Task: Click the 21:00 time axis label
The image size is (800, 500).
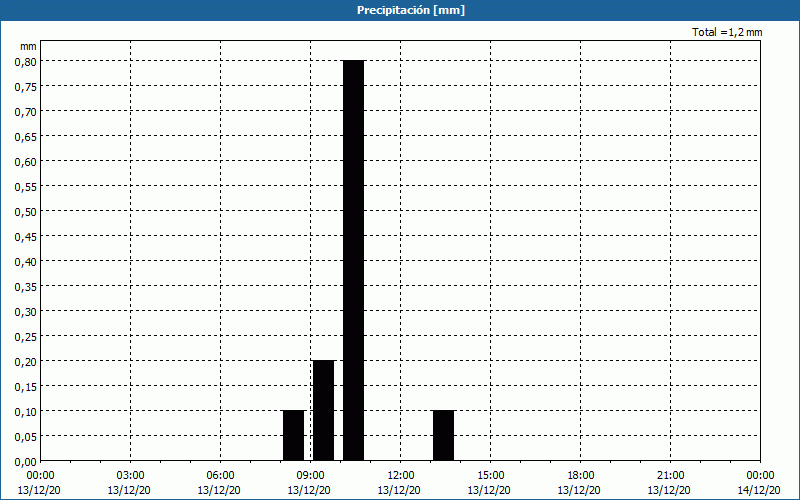Action: [670, 476]
